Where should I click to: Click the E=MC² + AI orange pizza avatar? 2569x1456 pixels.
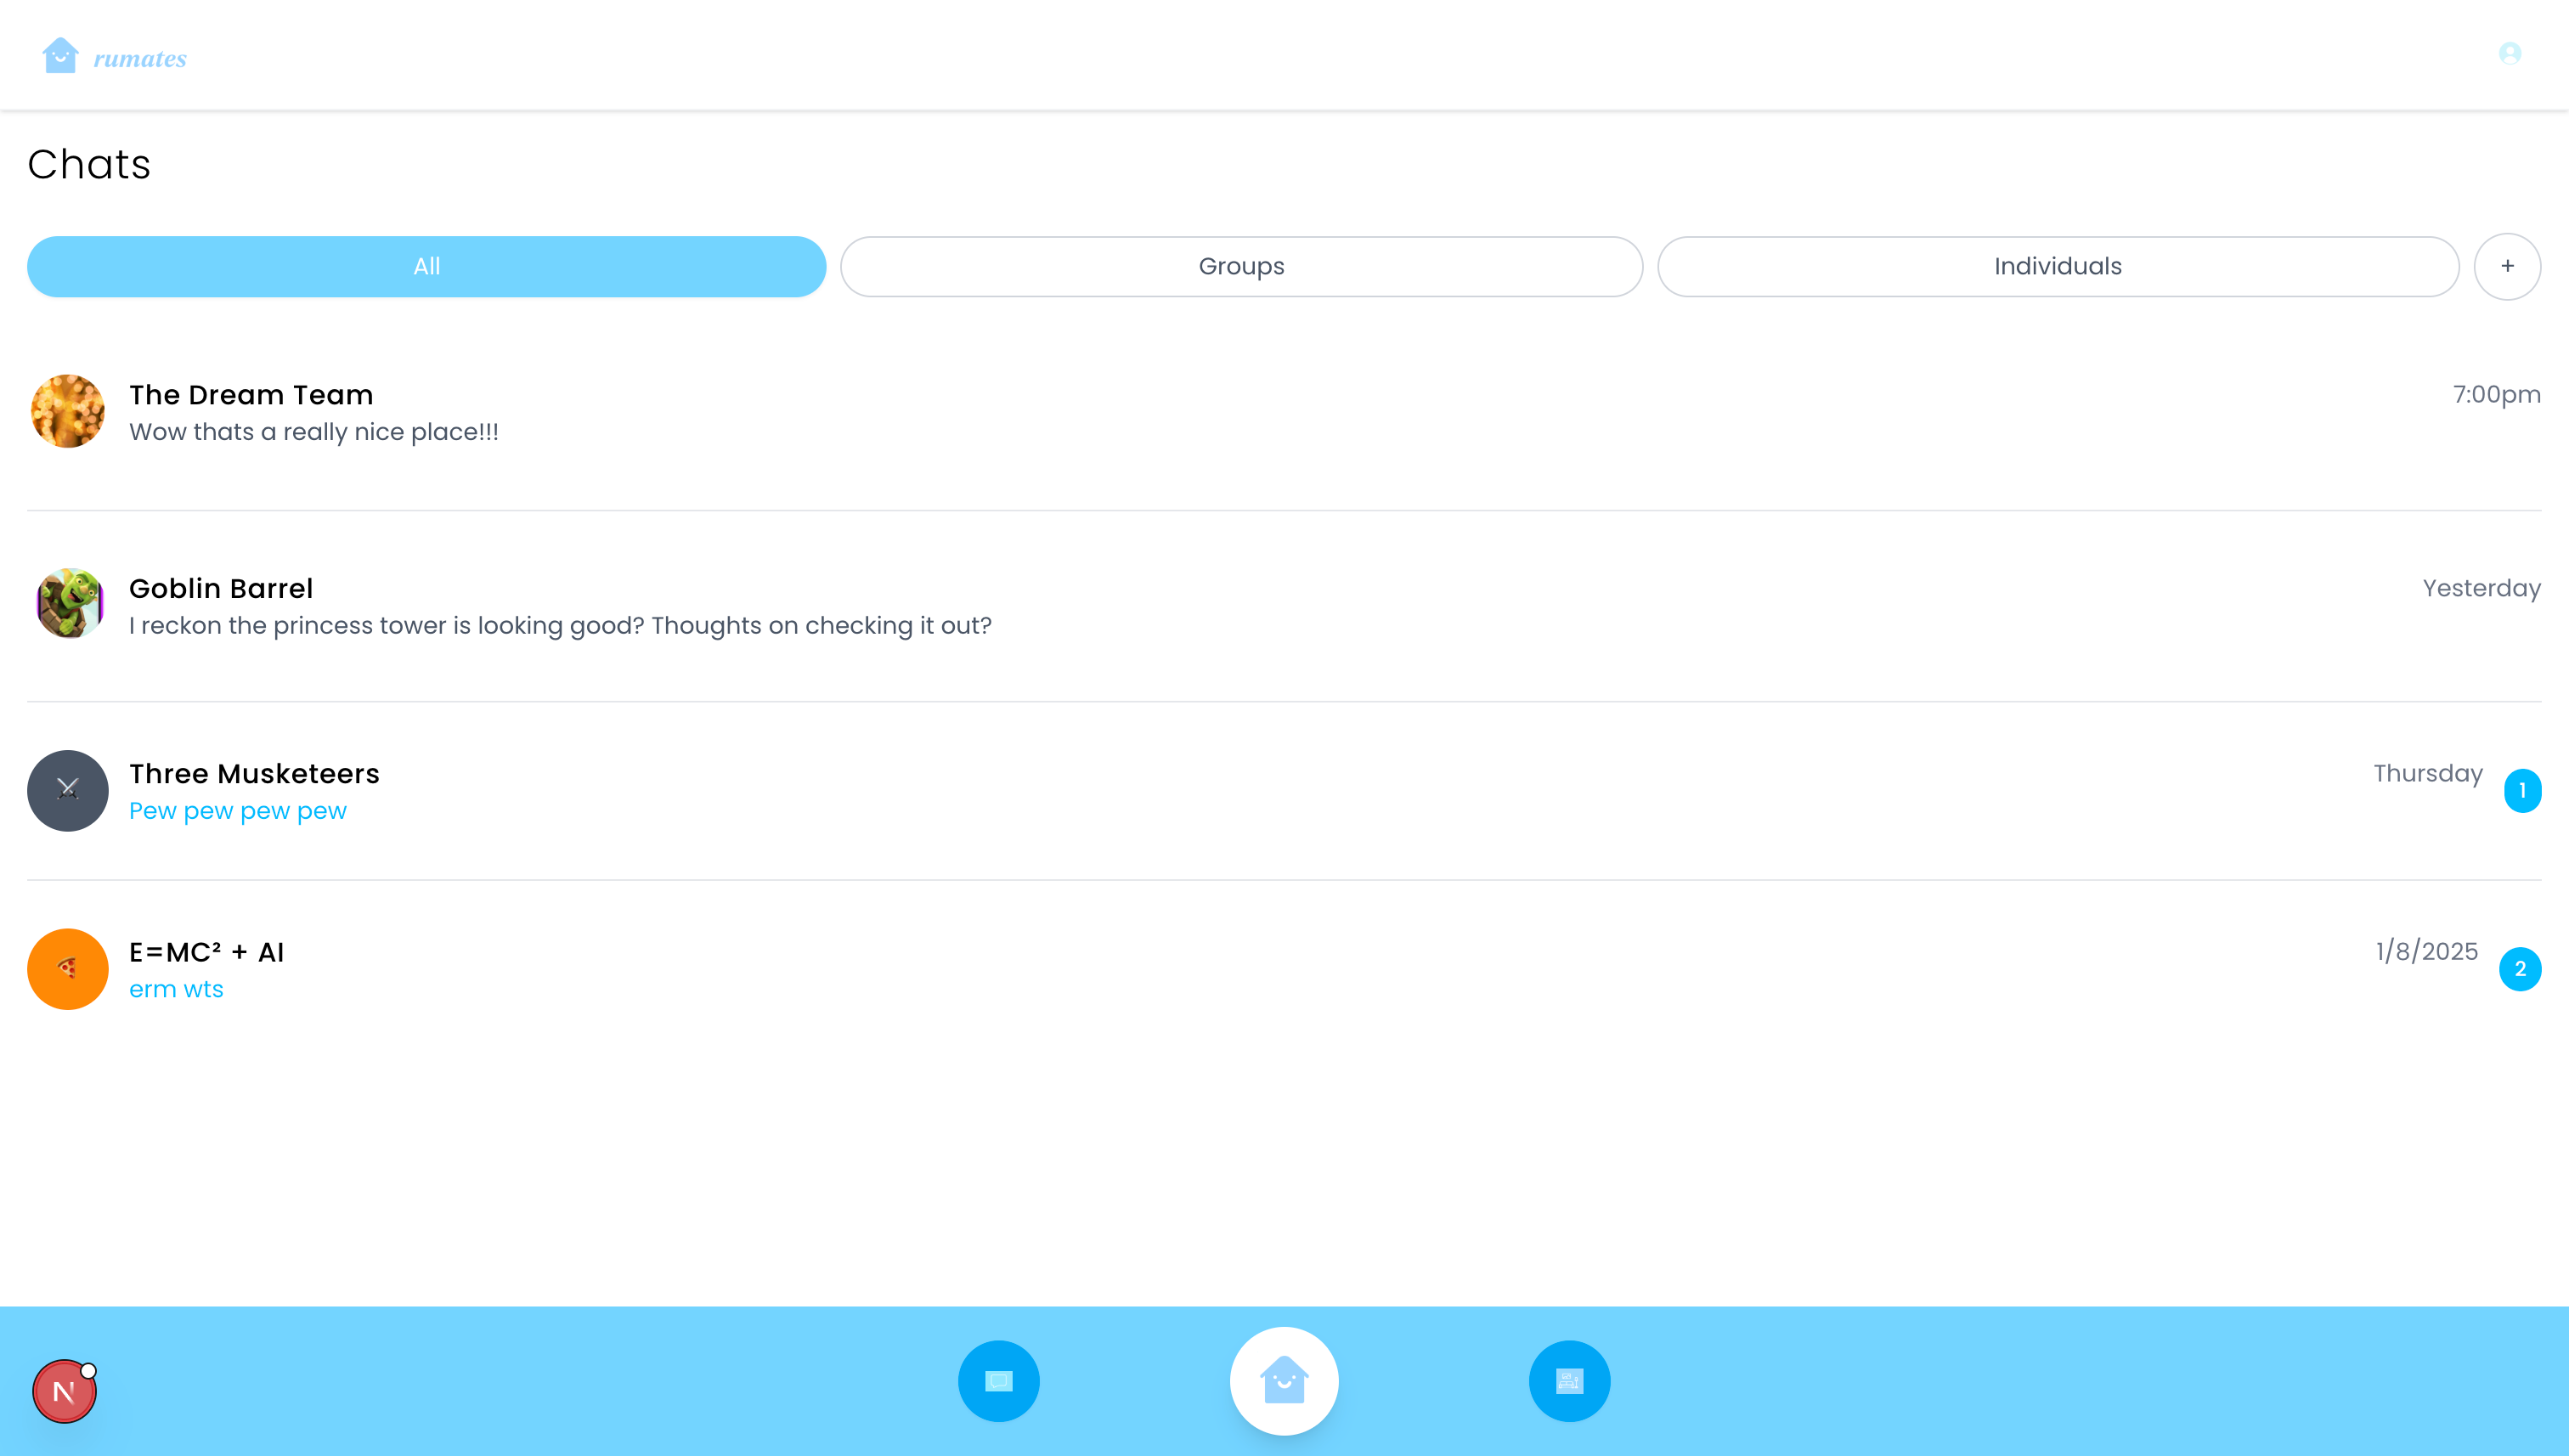(68, 969)
